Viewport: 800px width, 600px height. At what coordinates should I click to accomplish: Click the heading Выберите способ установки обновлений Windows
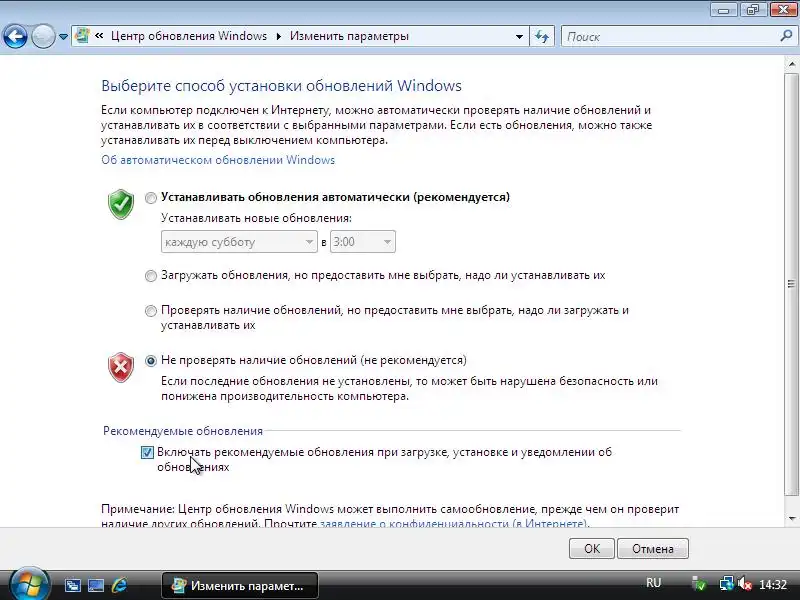281,86
